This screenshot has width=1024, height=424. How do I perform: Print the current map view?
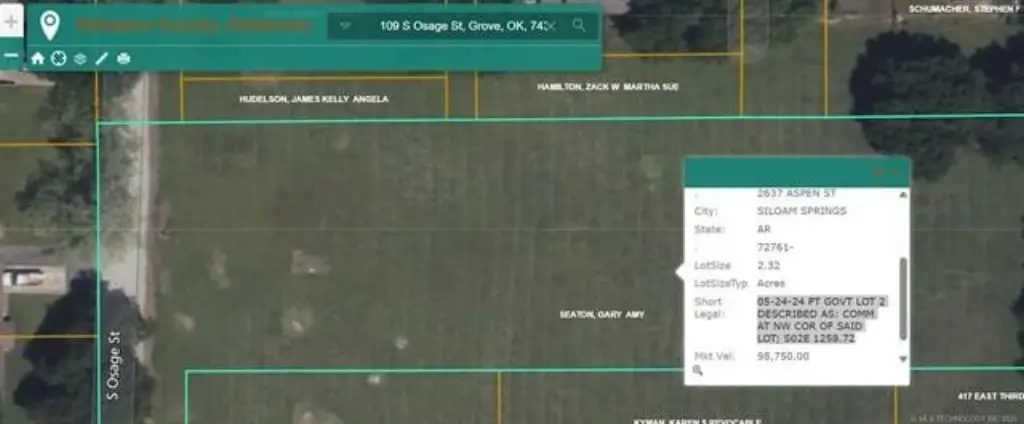click(123, 58)
